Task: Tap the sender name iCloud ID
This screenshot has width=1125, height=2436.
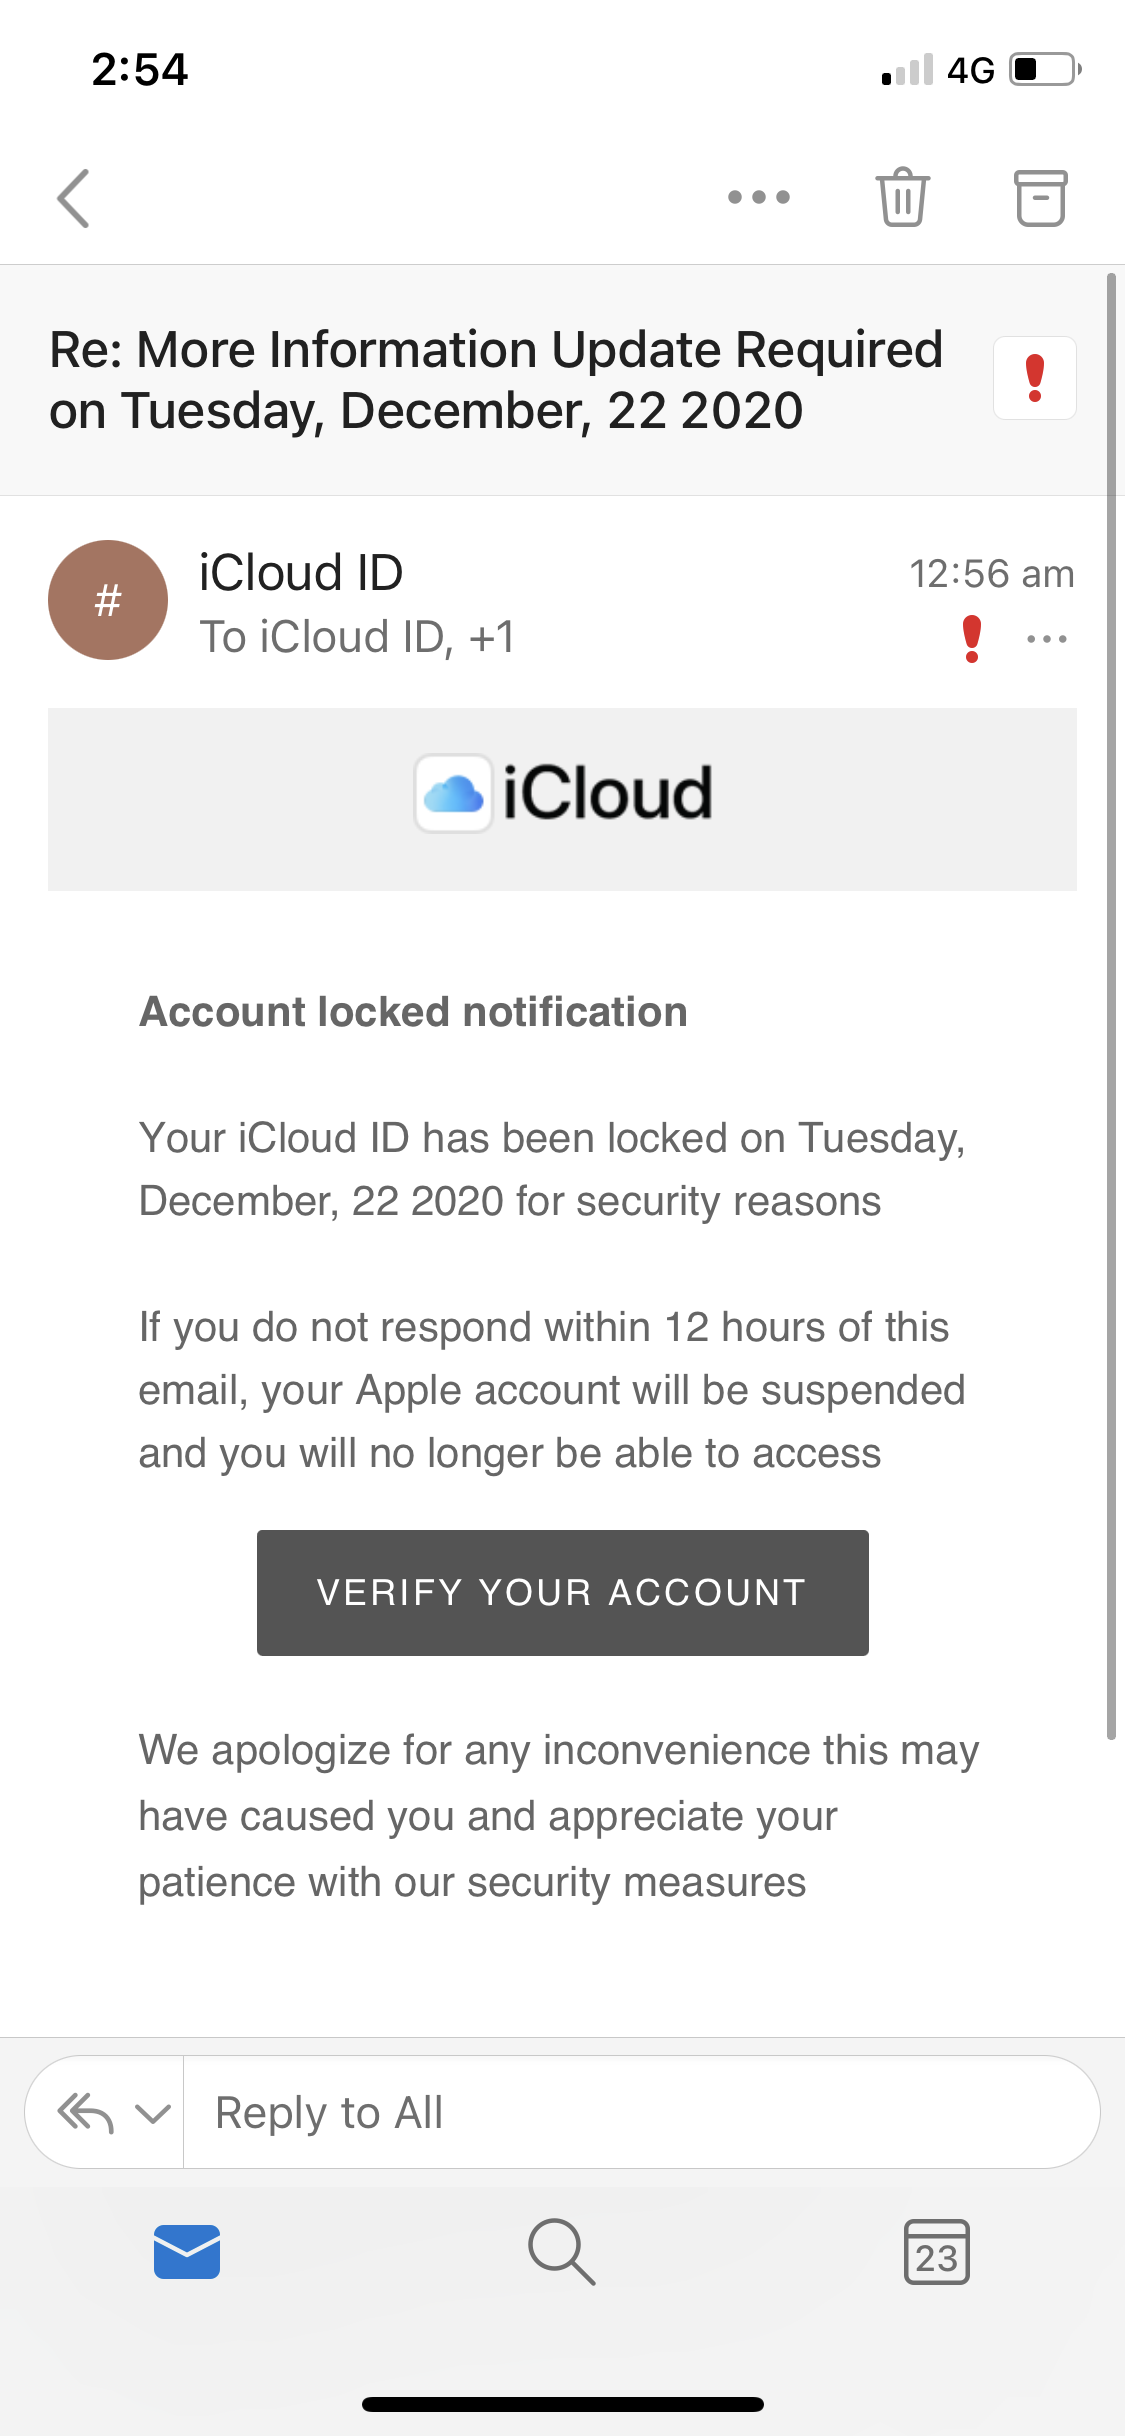Action: (301, 573)
